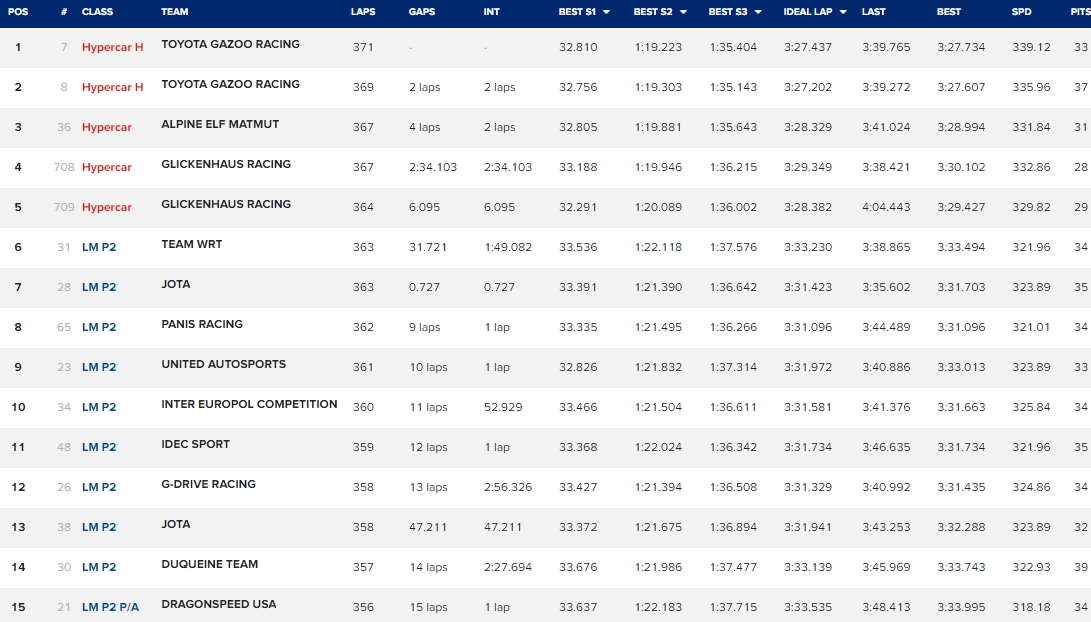This screenshot has height=622, width=1091.
Task: Select LM P2 class for Team WRT
Action: coord(99,247)
